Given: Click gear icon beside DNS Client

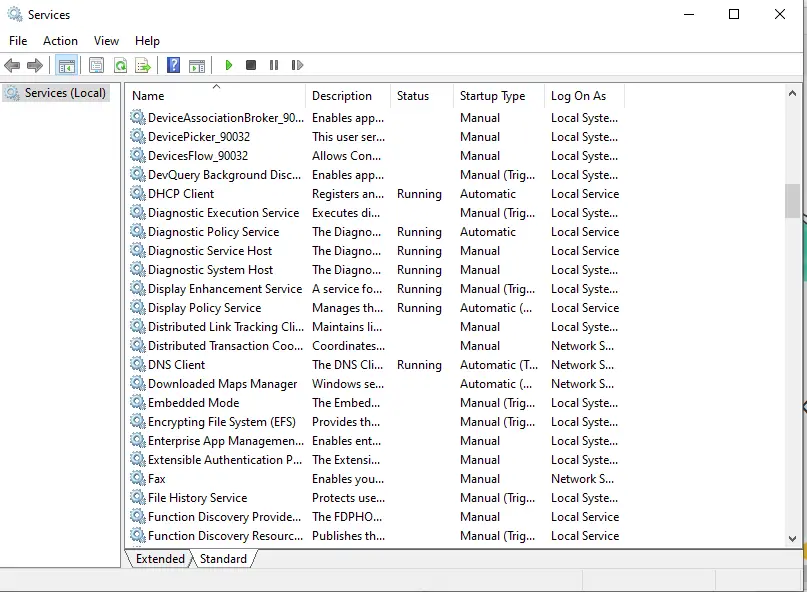Looking at the screenshot, I should click(137, 364).
